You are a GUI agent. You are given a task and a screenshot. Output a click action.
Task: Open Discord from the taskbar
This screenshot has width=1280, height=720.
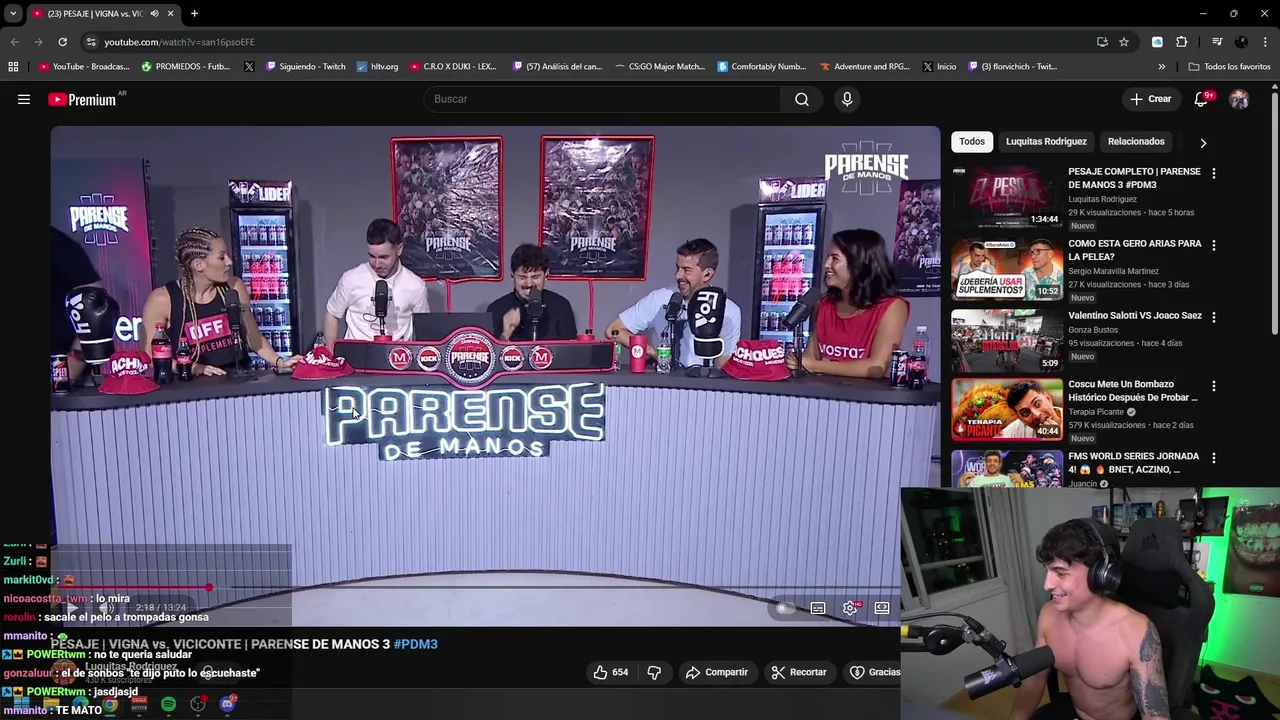pos(227,704)
